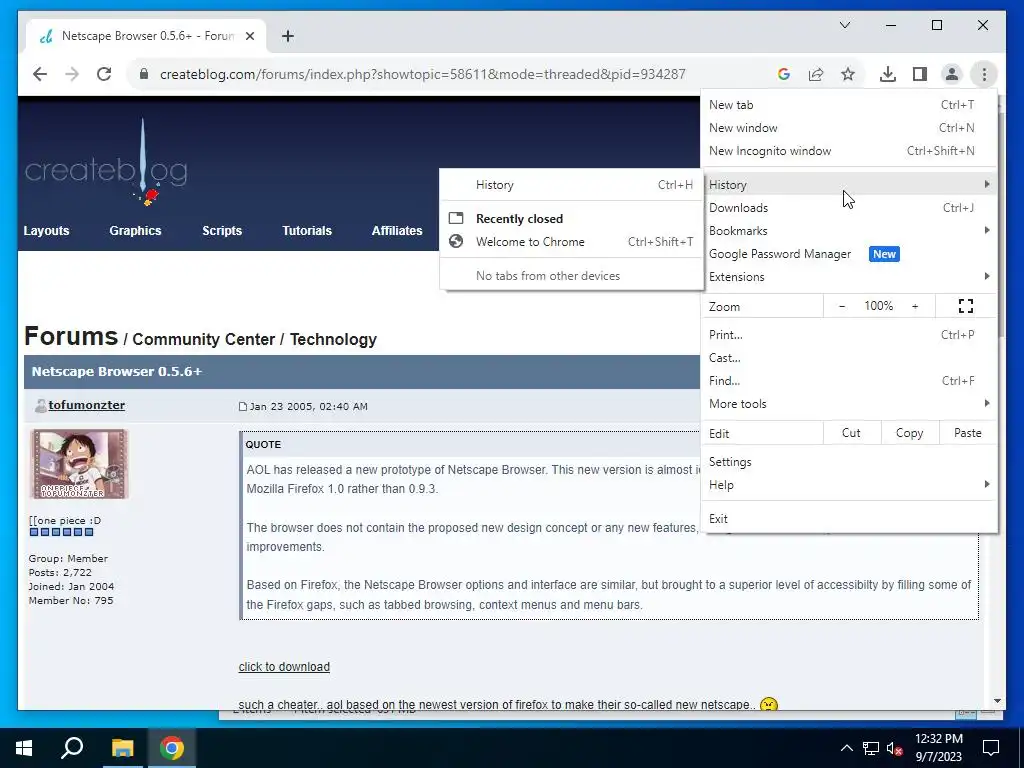Reload the current page
This screenshot has height=768, width=1024.
pyautogui.click(x=104, y=74)
